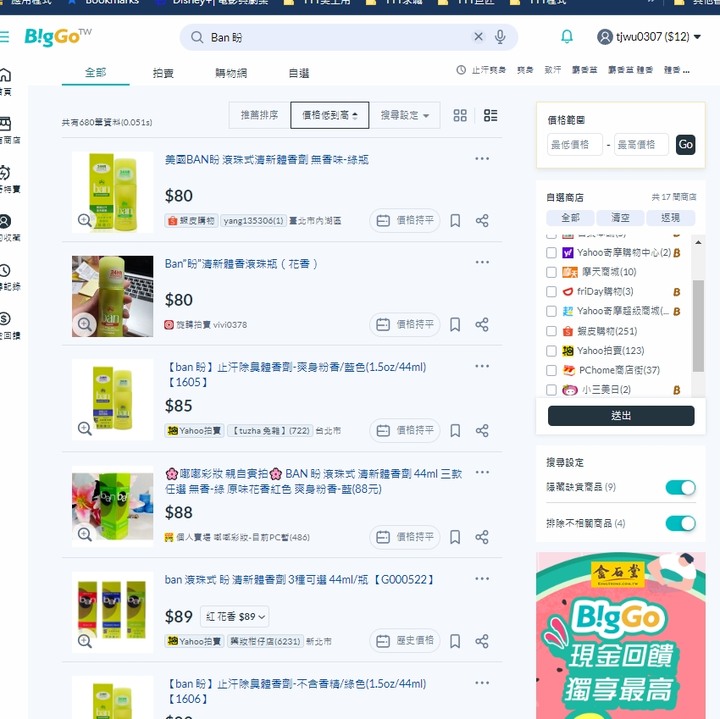Expand the 搜尋設定 dropdown
This screenshot has width=720, height=719.
405,115
